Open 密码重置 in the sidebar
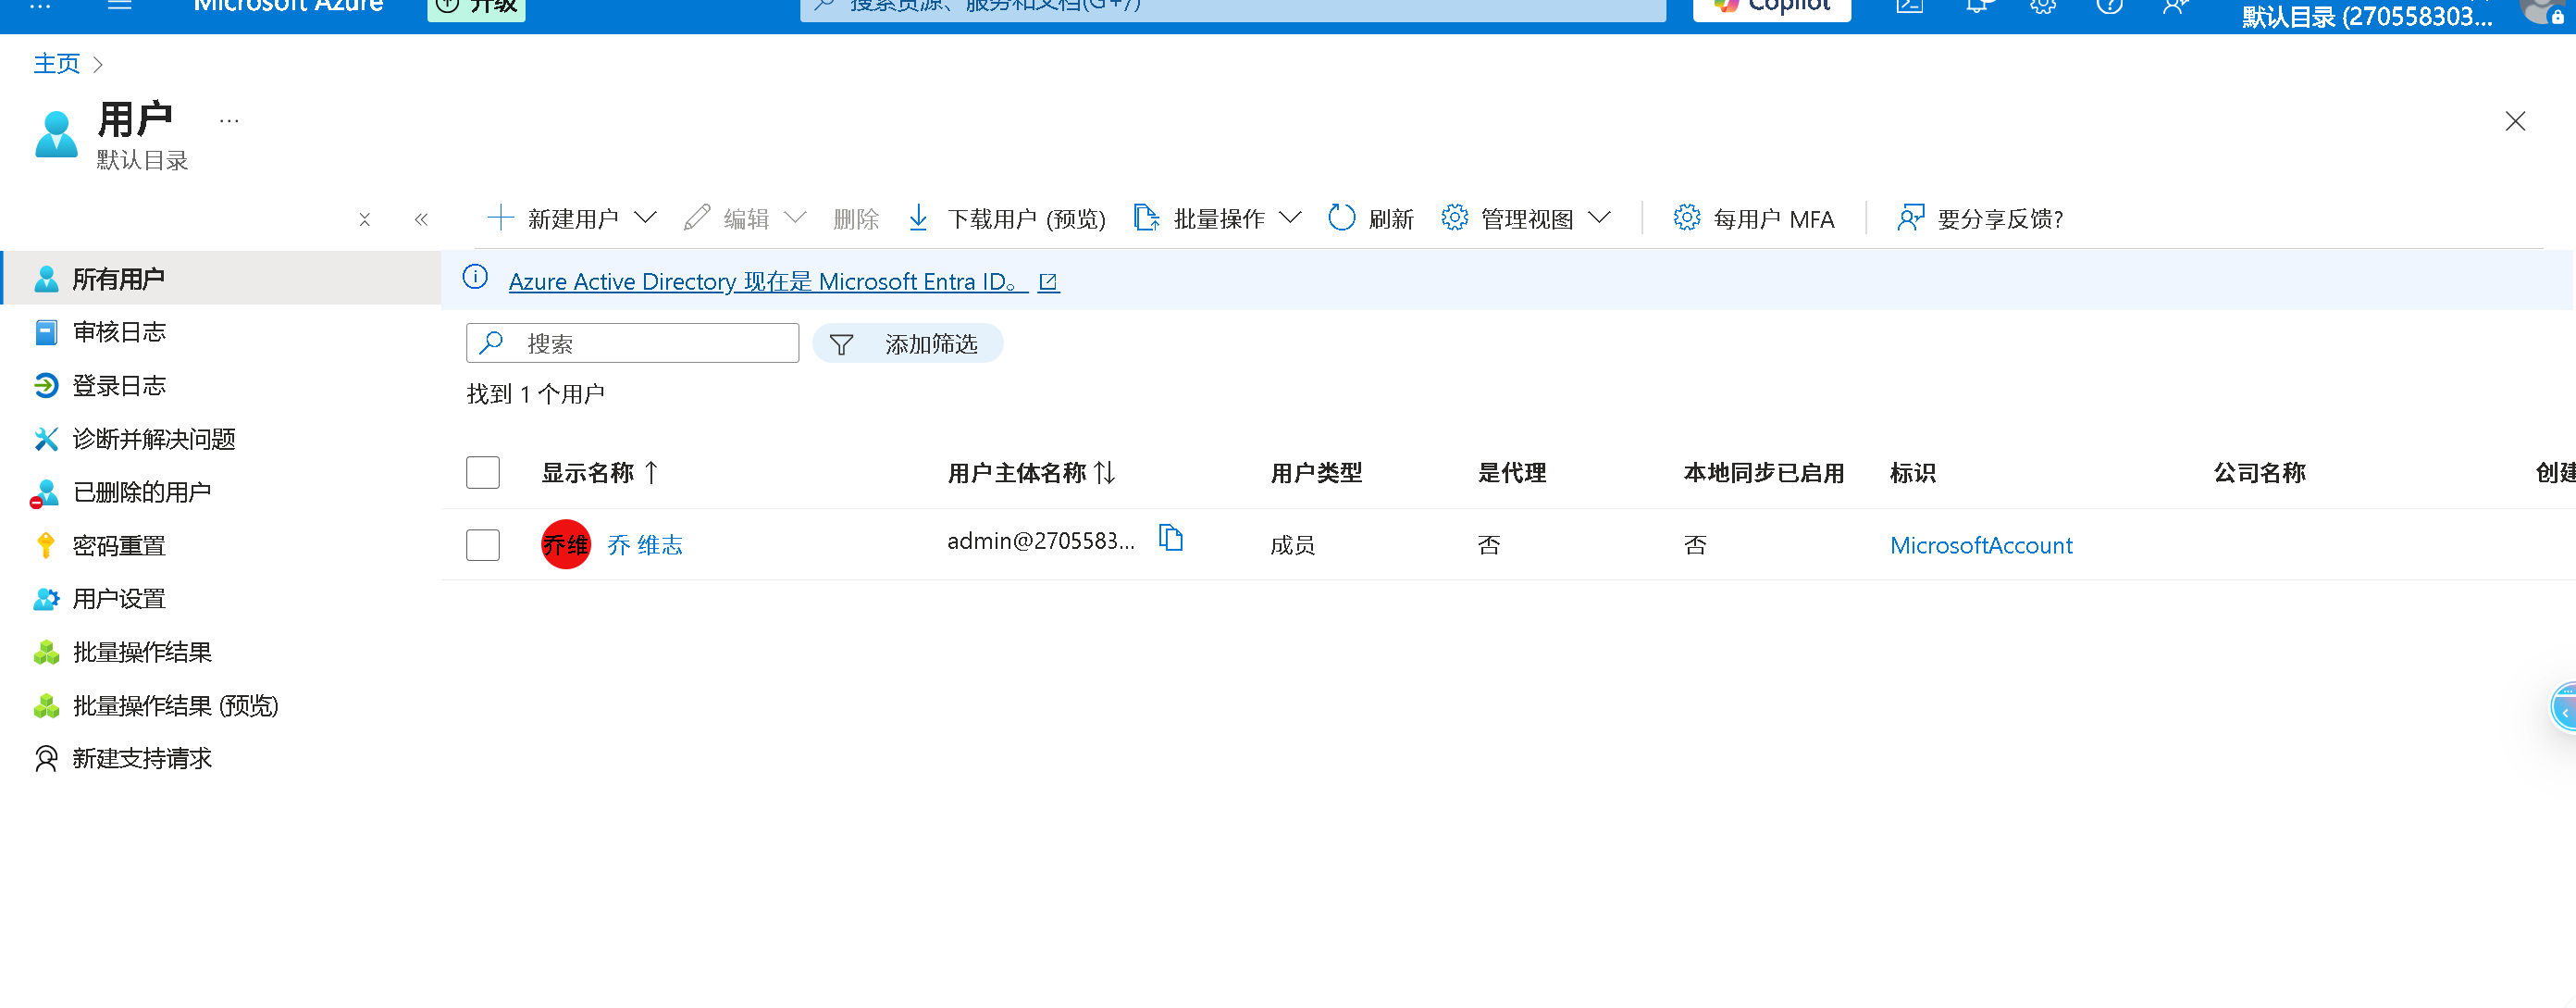This screenshot has width=2576, height=1008. pyautogui.click(x=119, y=546)
